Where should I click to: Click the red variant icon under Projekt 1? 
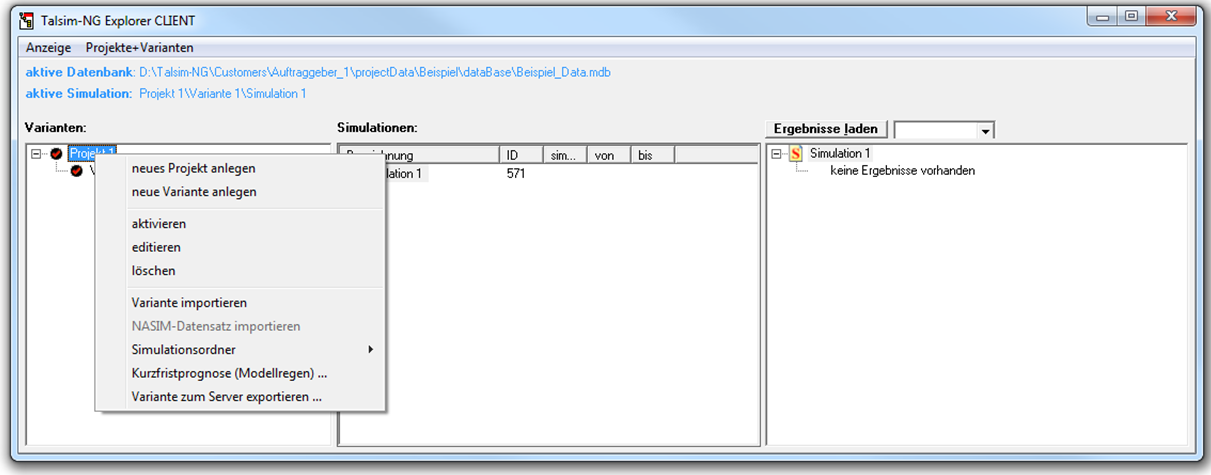77,171
